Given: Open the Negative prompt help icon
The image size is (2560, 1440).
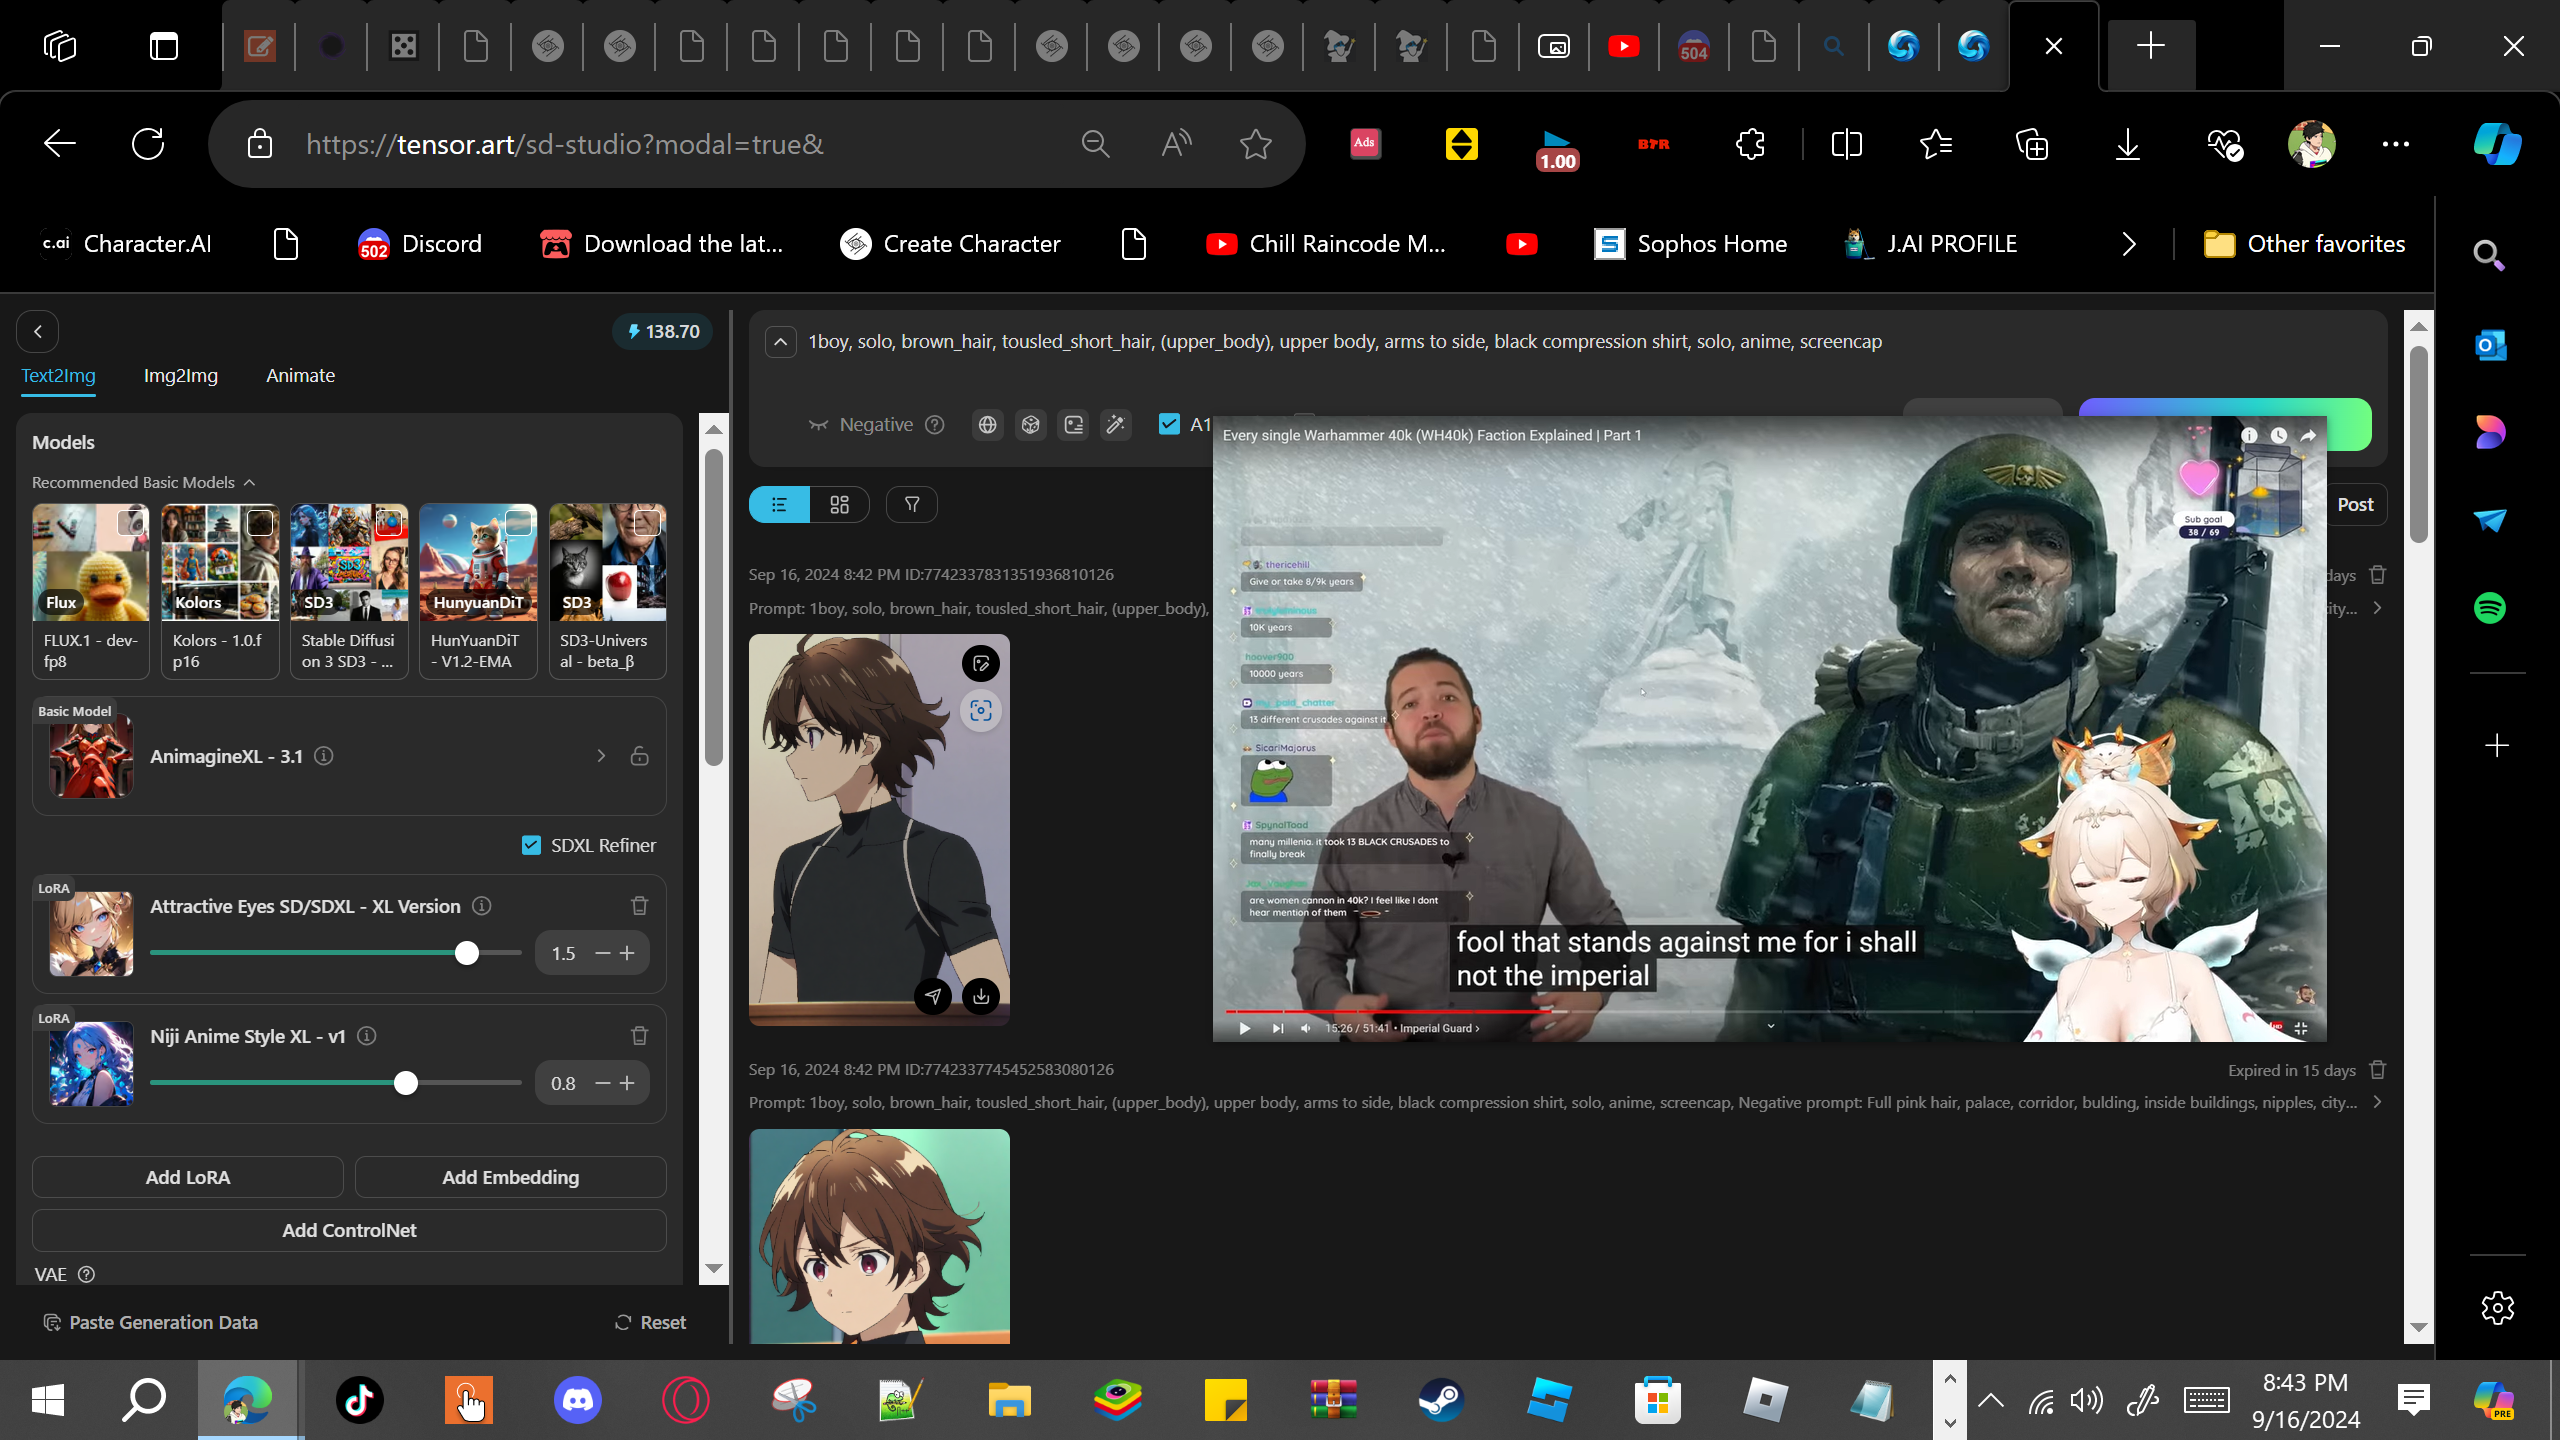Looking at the screenshot, I should coord(935,425).
